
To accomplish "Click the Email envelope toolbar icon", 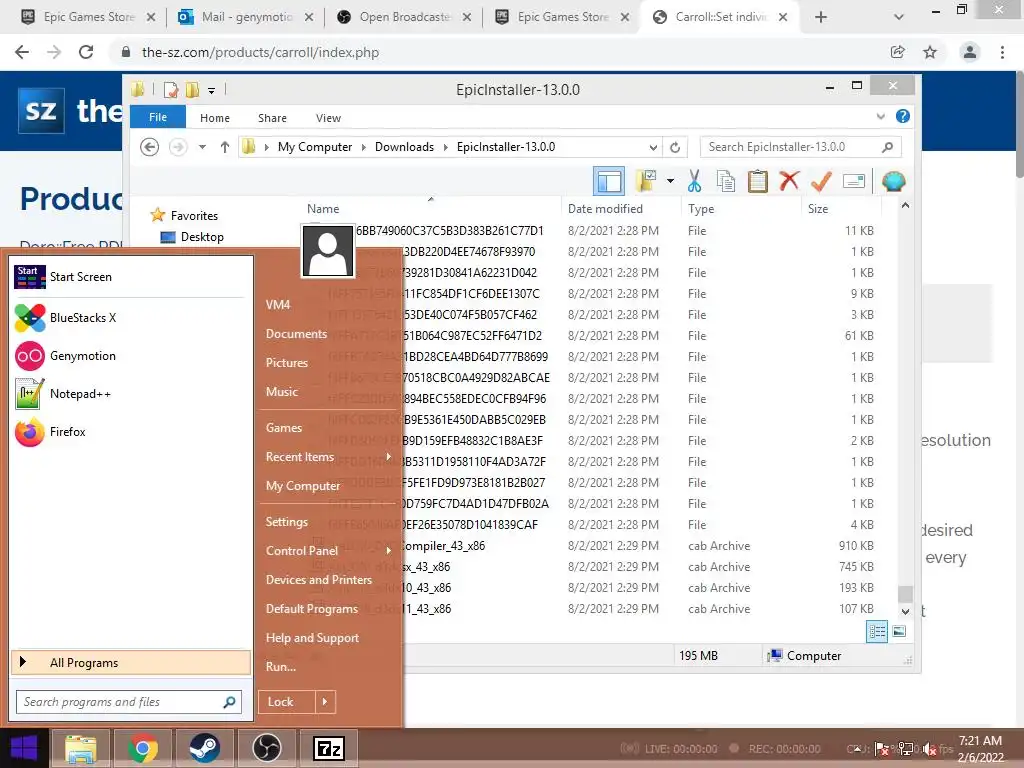I will coord(854,181).
